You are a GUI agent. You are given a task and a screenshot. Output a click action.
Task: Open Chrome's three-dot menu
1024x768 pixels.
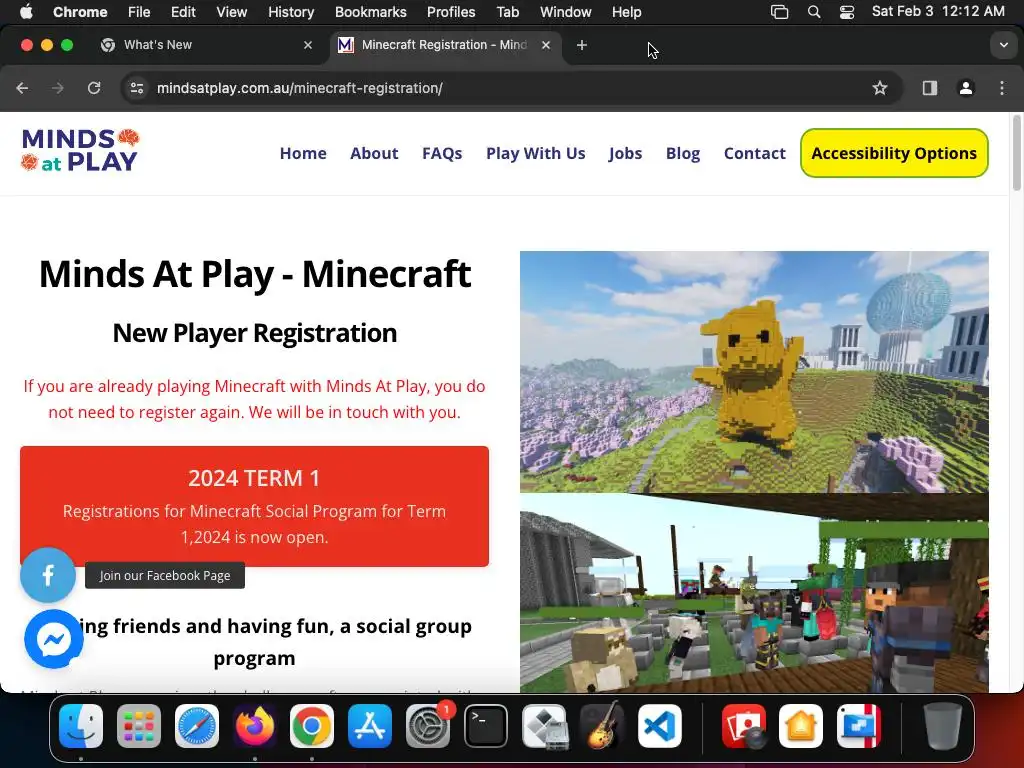(x=1002, y=88)
